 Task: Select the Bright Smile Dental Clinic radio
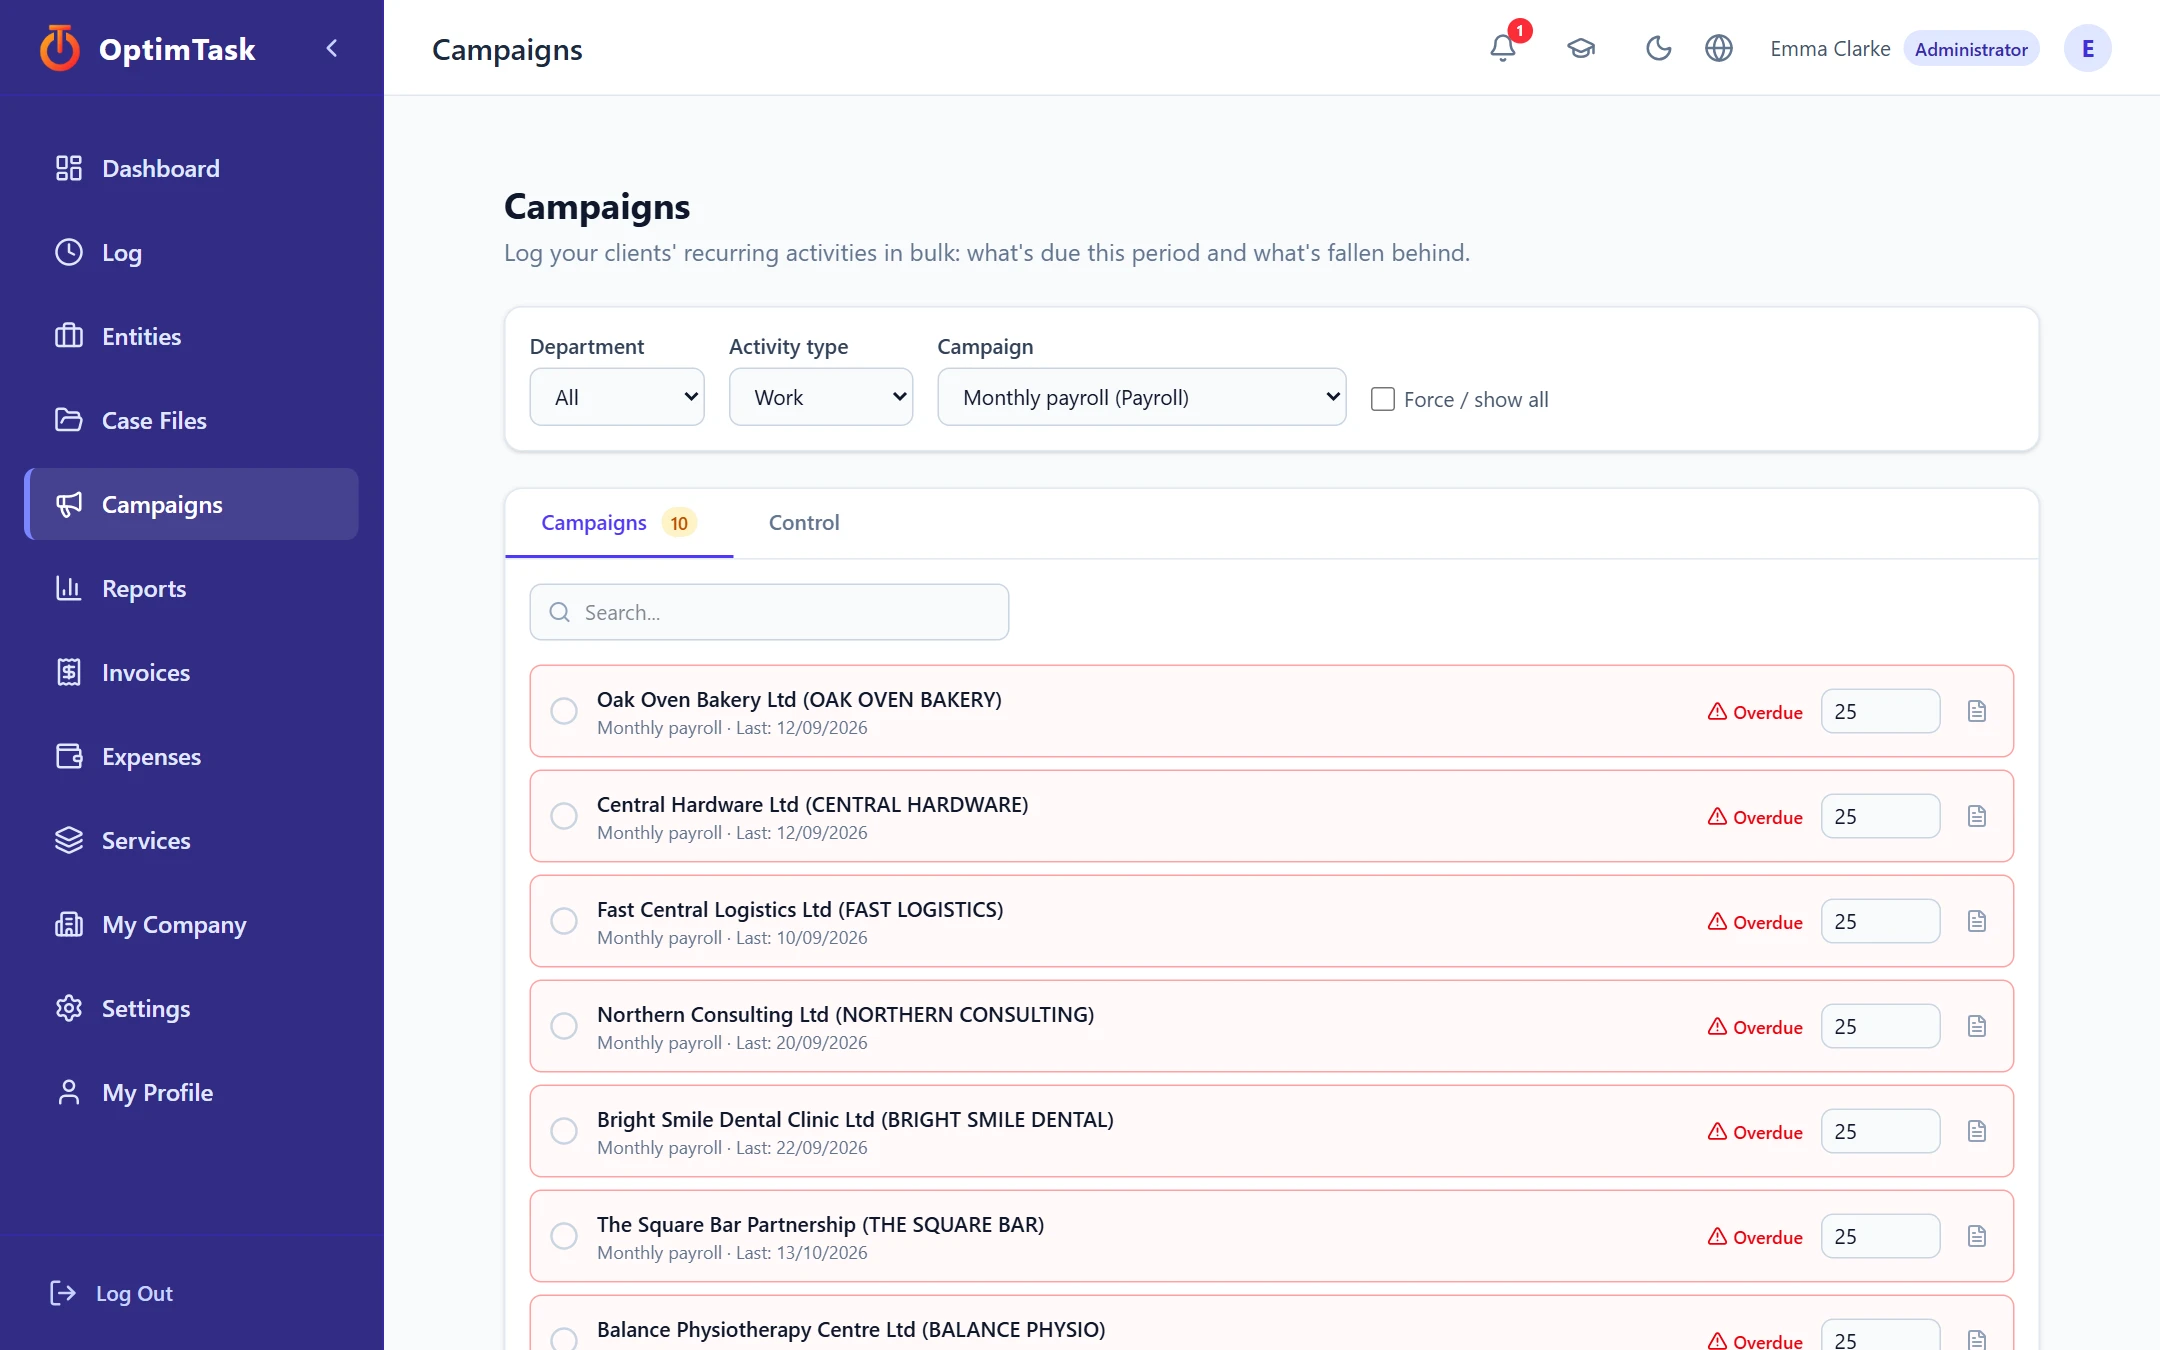tap(564, 1131)
